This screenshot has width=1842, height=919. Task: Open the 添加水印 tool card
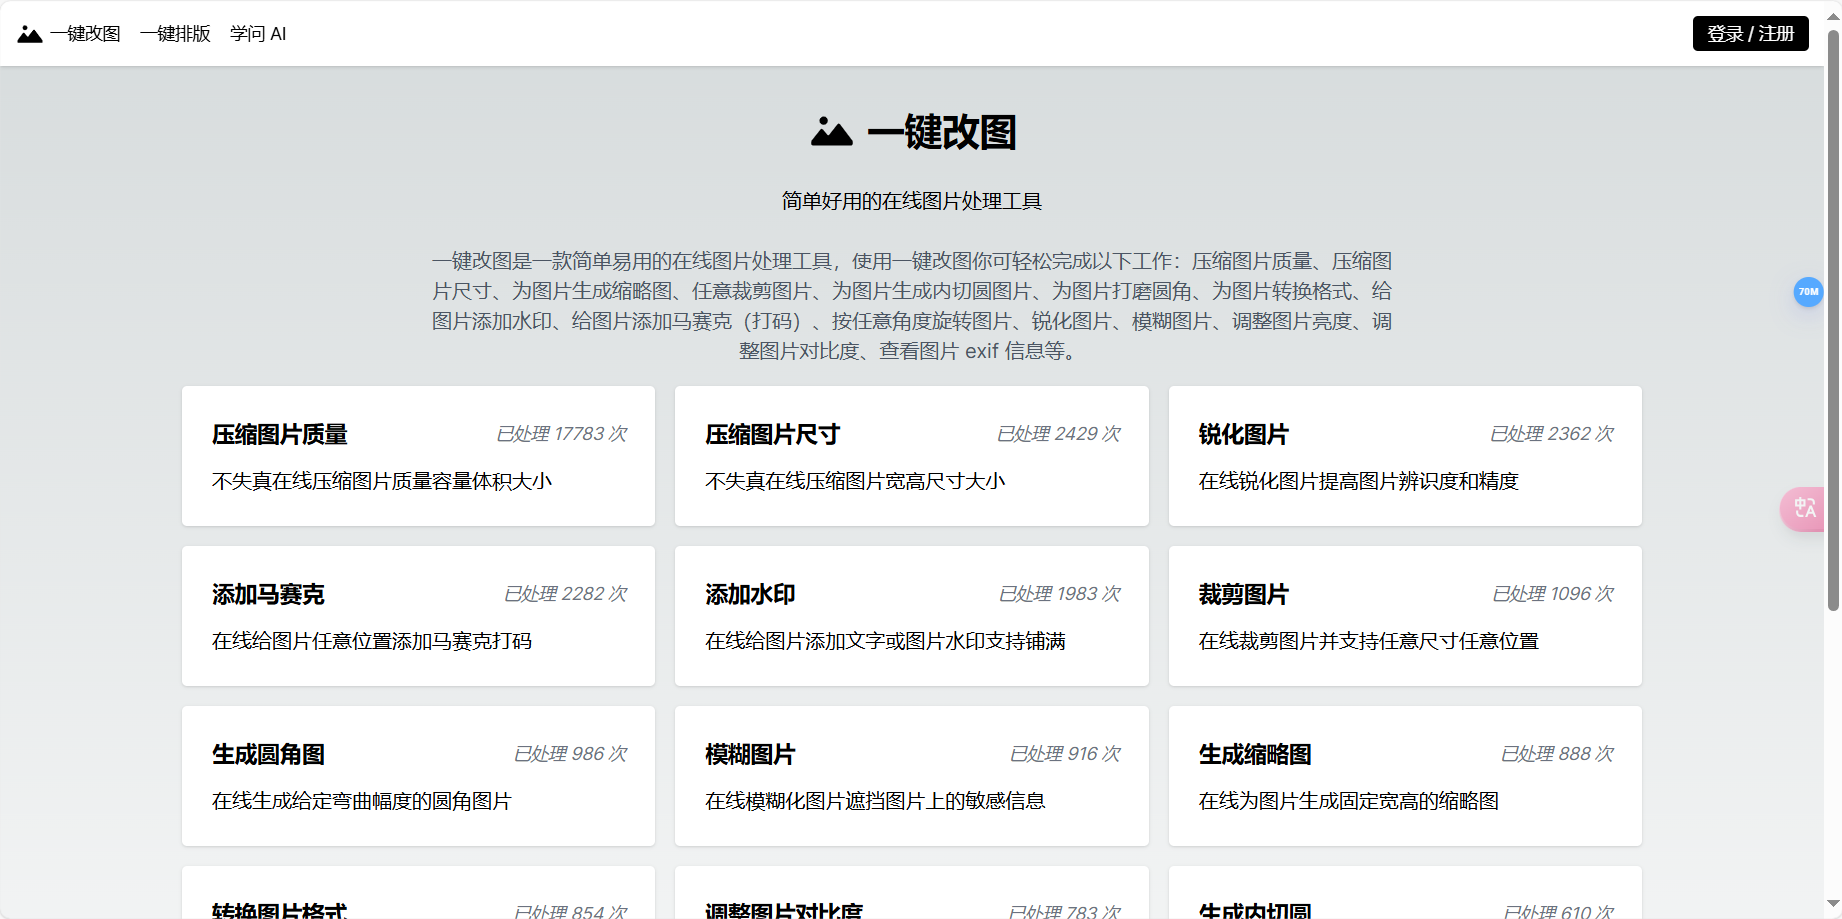click(911, 616)
